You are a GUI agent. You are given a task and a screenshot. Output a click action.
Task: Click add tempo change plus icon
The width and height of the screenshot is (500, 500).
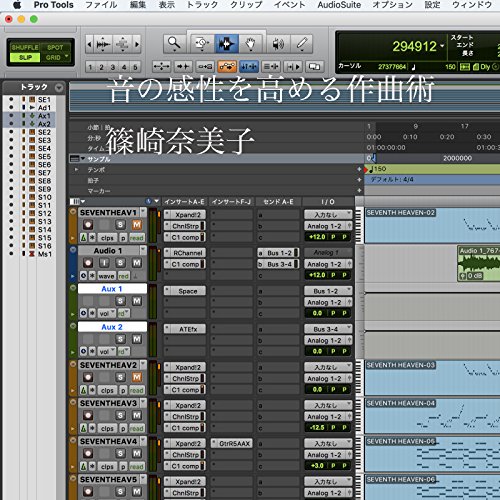[359, 169]
